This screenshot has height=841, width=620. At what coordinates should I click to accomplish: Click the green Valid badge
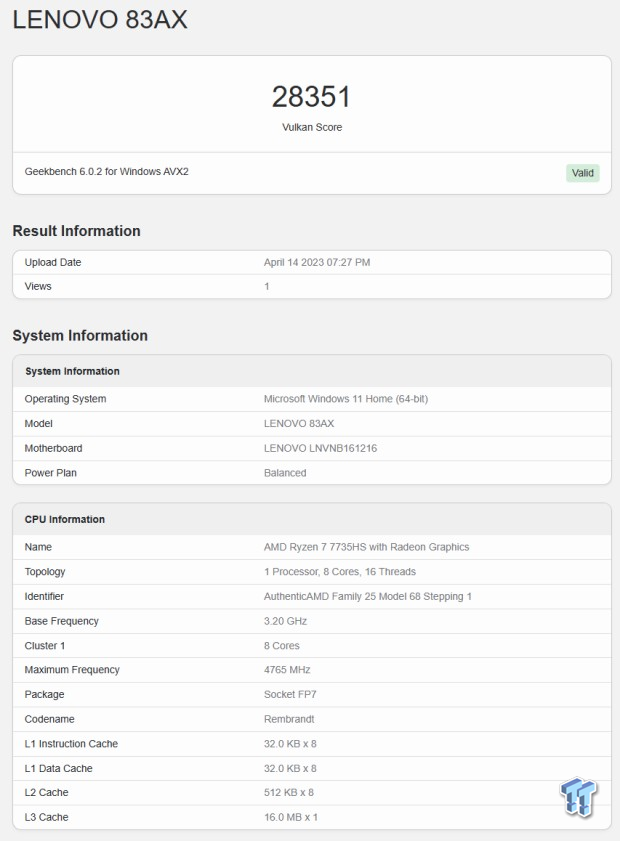coord(582,173)
